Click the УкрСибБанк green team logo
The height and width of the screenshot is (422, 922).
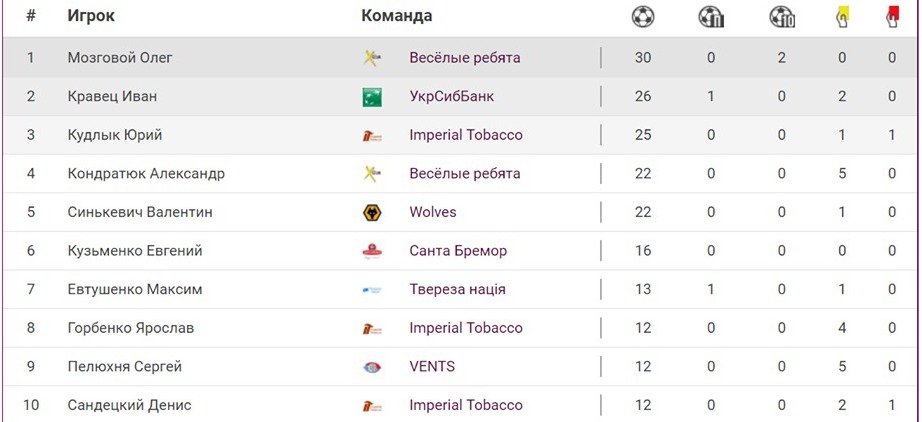[x=372, y=97]
